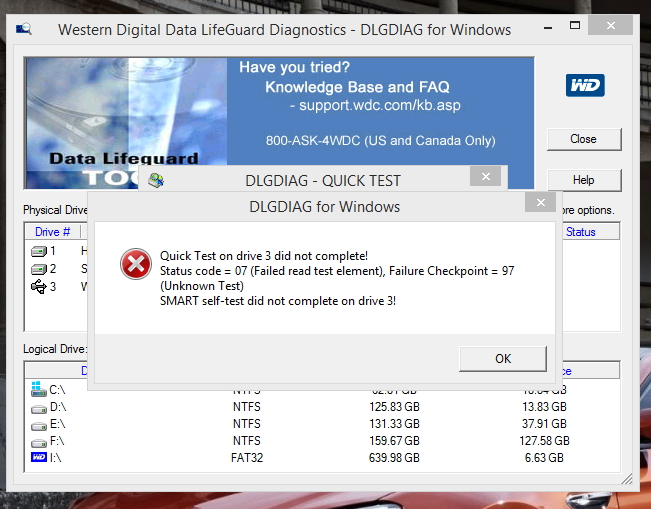Click the 'SMART self-test did not complete' line
The width and height of the screenshot is (651, 509).
point(278,301)
